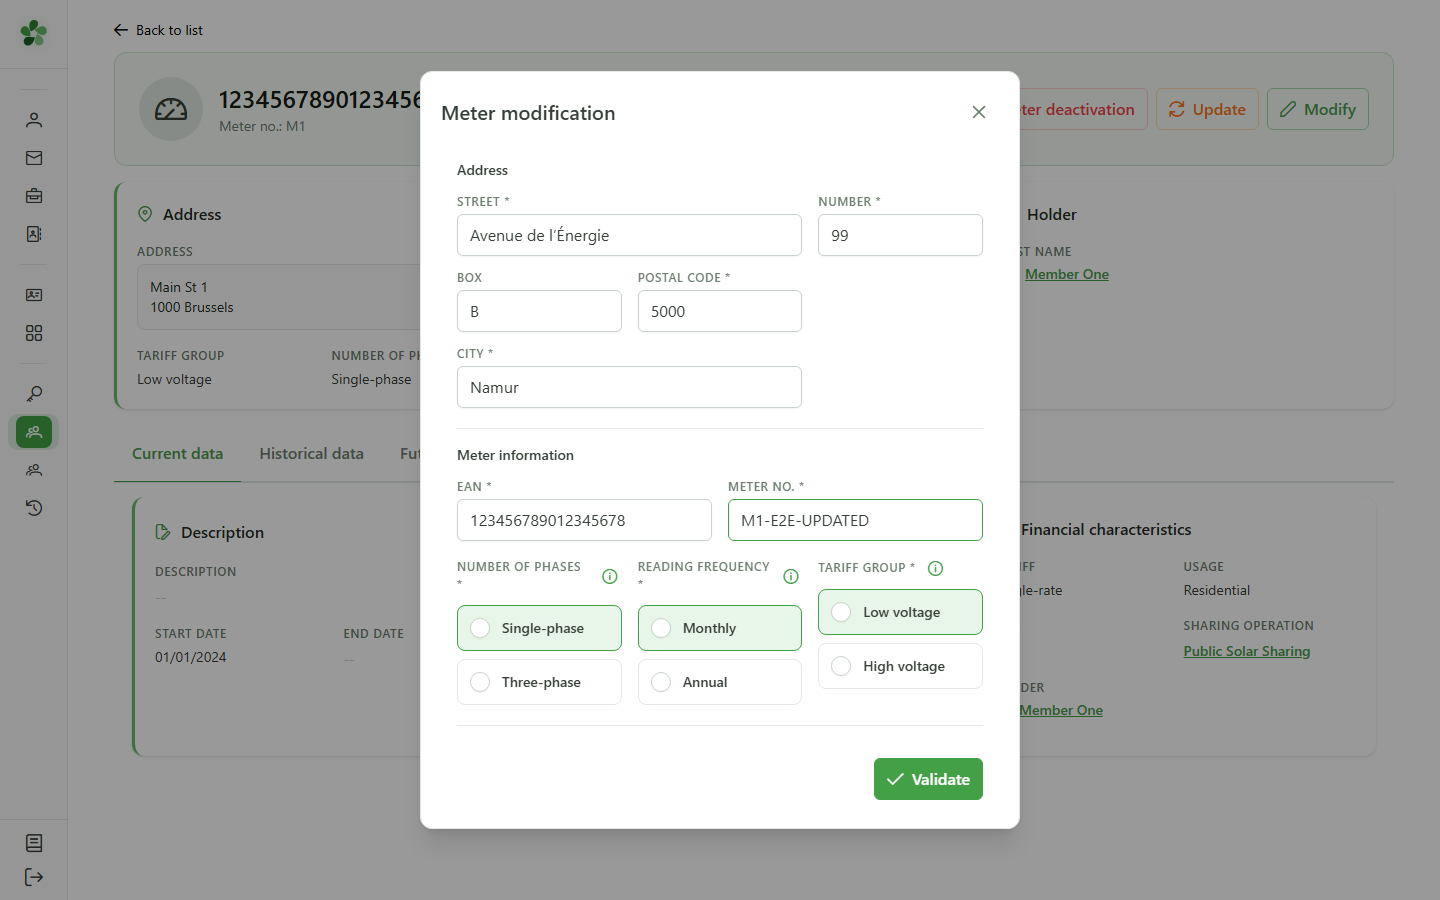Choose Annual reading frequency
Image resolution: width=1440 pixels, height=900 pixels.
point(720,682)
